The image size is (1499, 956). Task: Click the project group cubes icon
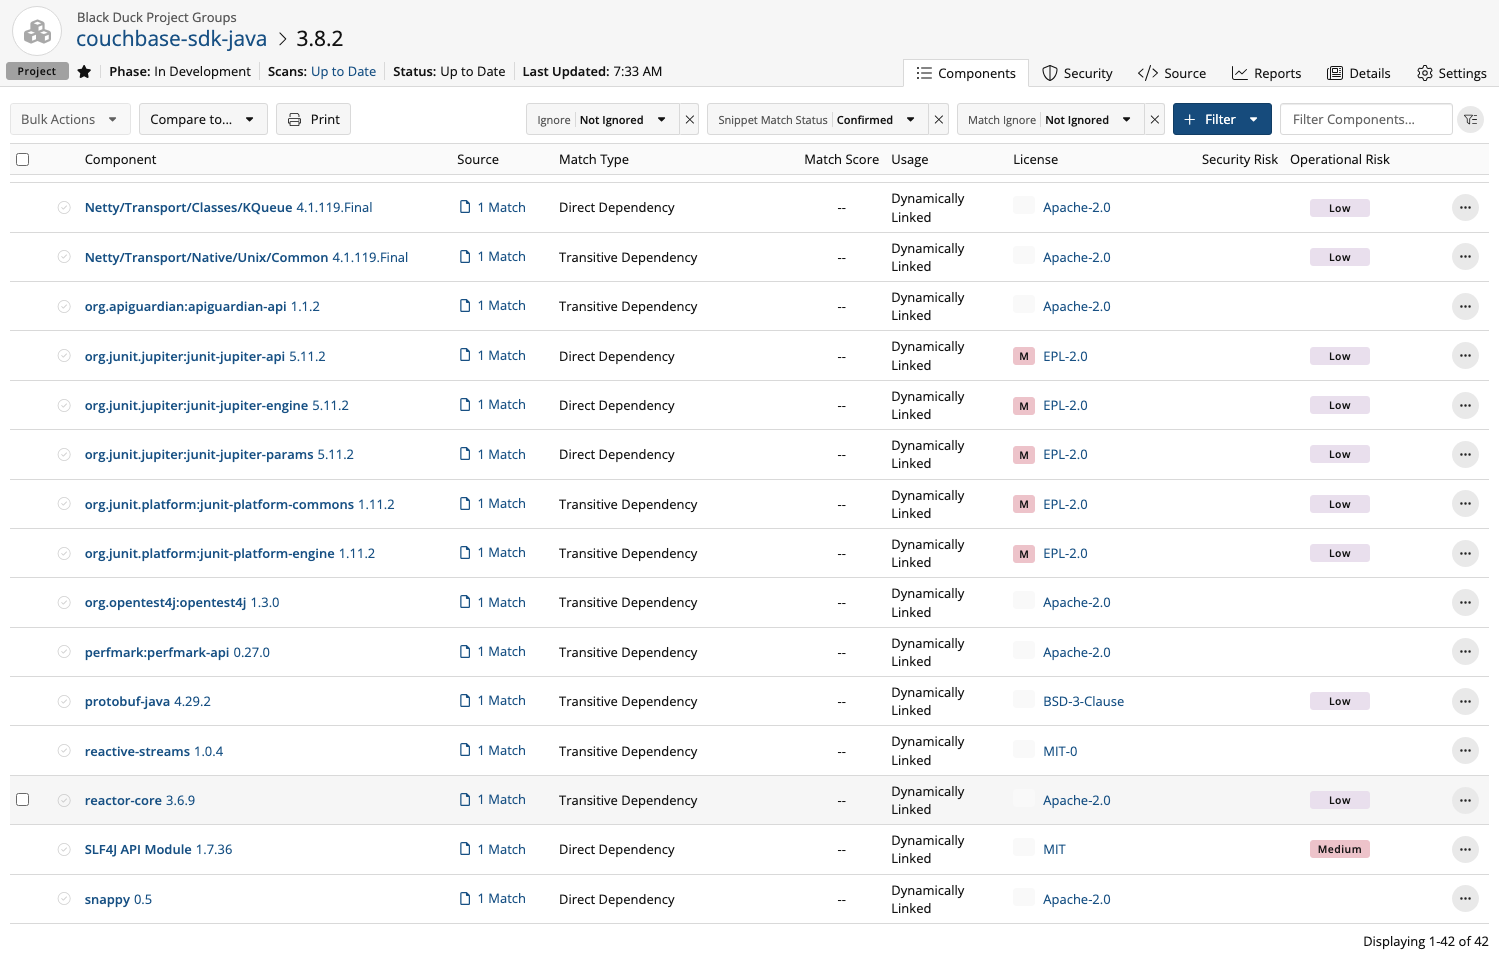37,31
